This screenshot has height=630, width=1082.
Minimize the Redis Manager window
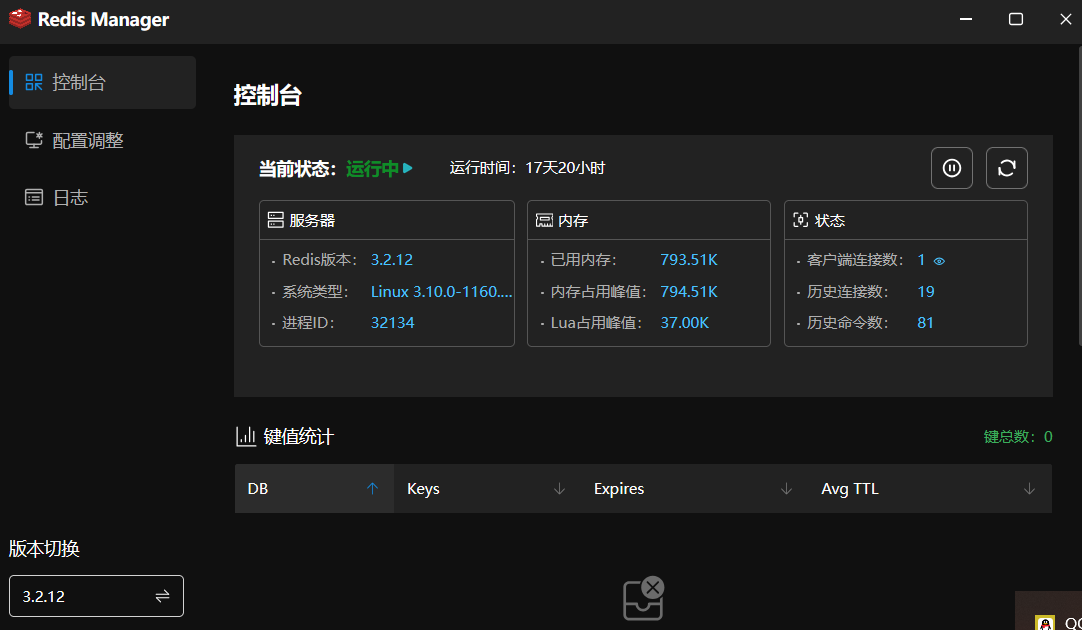[x=966, y=19]
